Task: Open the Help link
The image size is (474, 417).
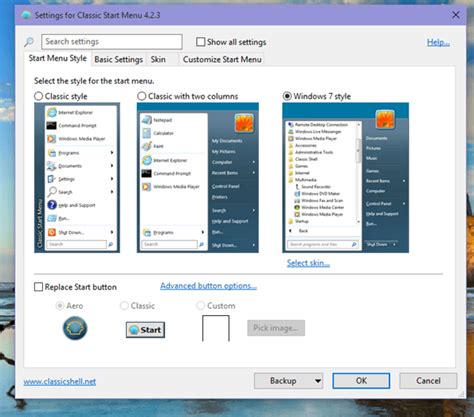Action: click(x=438, y=42)
